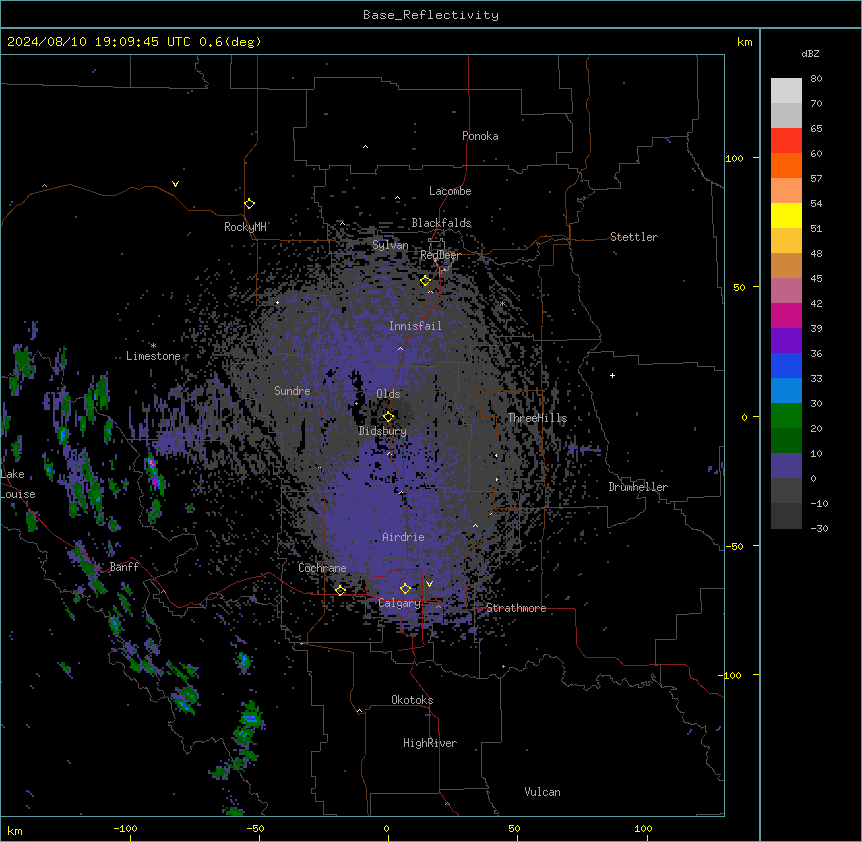The image size is (862, 842).
Task: Pick the red 60–65 dBZ legend swatch
Action: 786,141
